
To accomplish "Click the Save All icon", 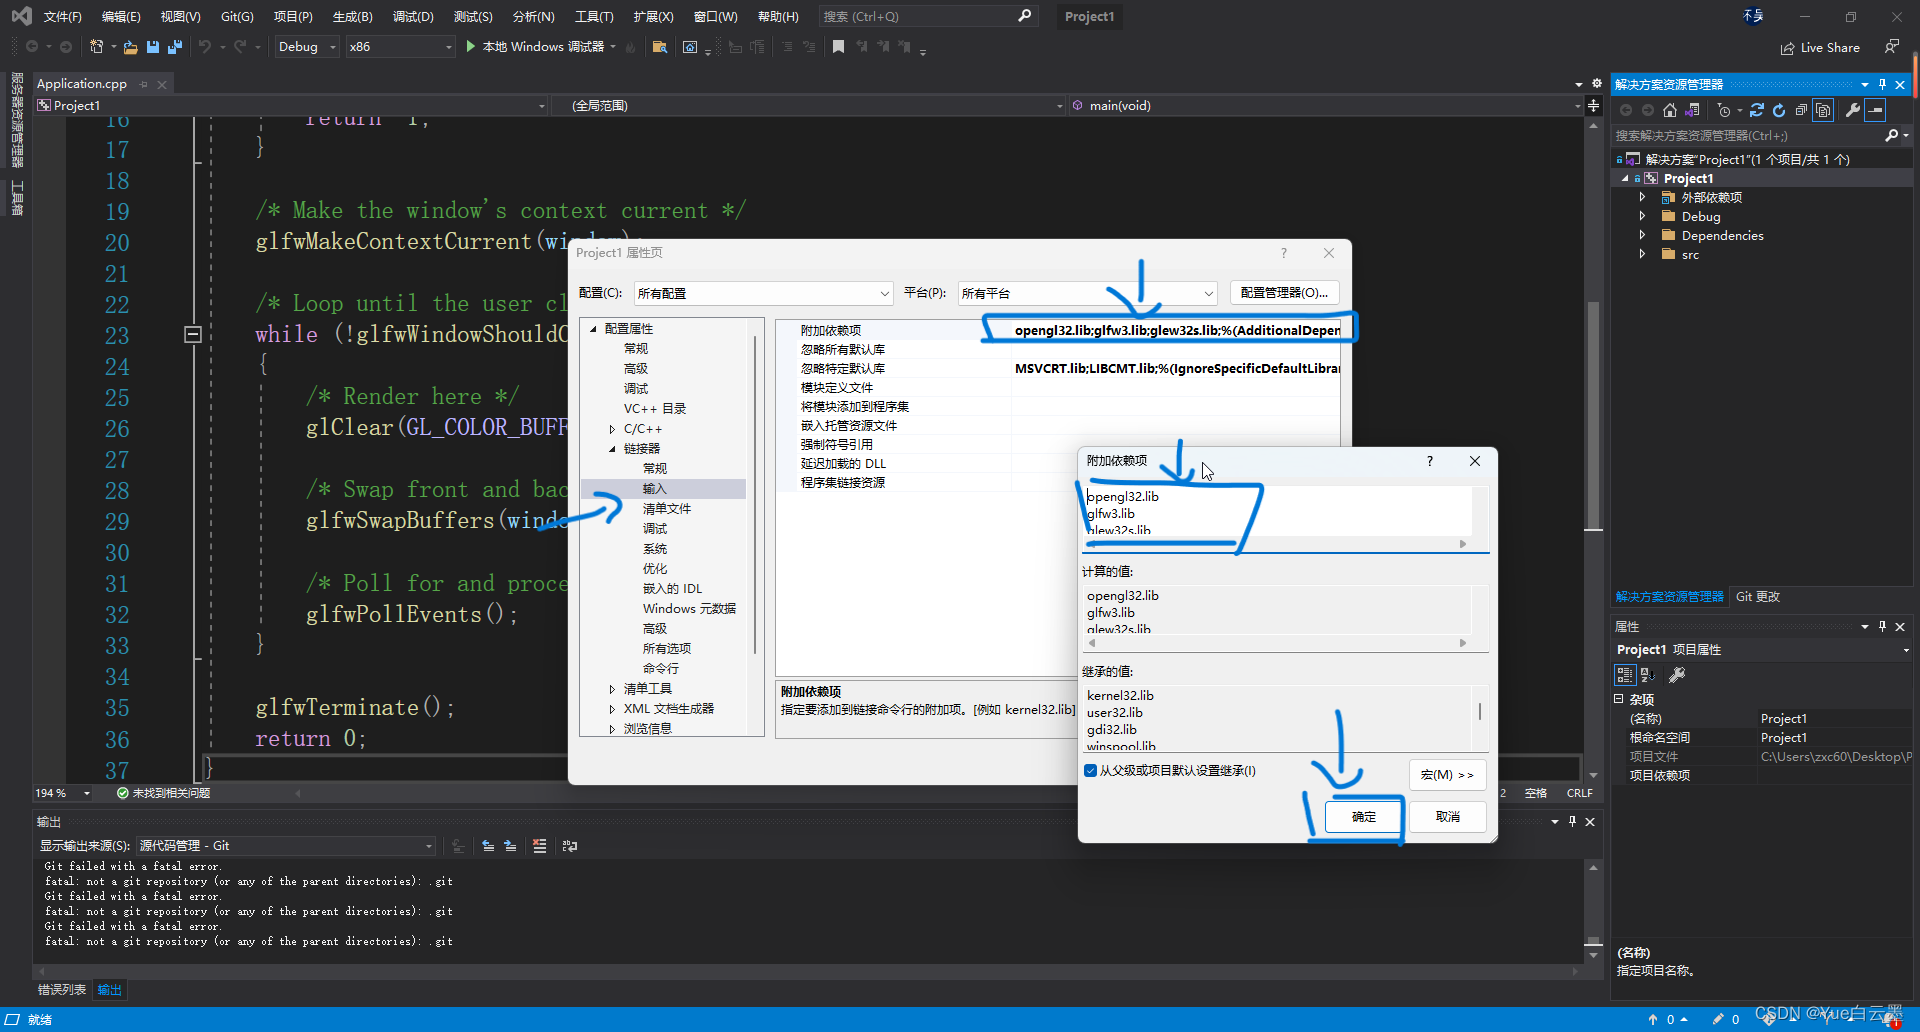I will (x=175, y=47).
